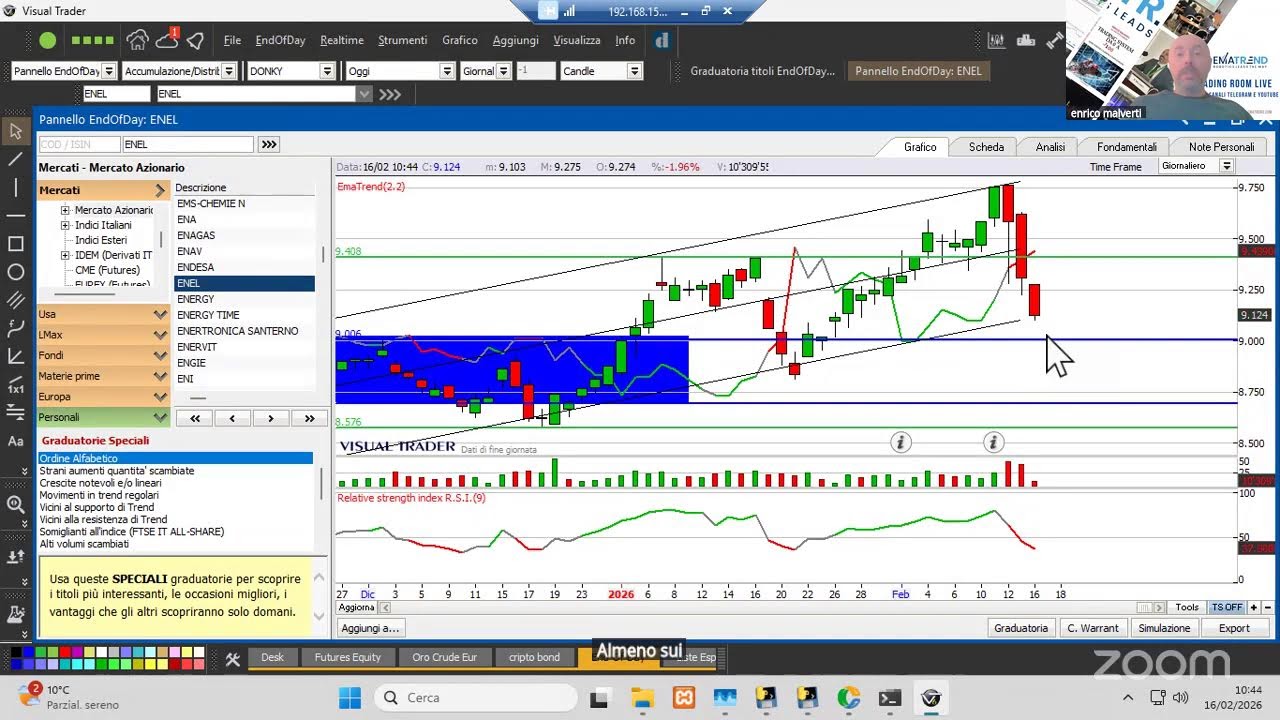Switch to Graduatoria titoli EndOfDay window tab
This screenshot has height=720, width=1280.
tap(762, 71)
